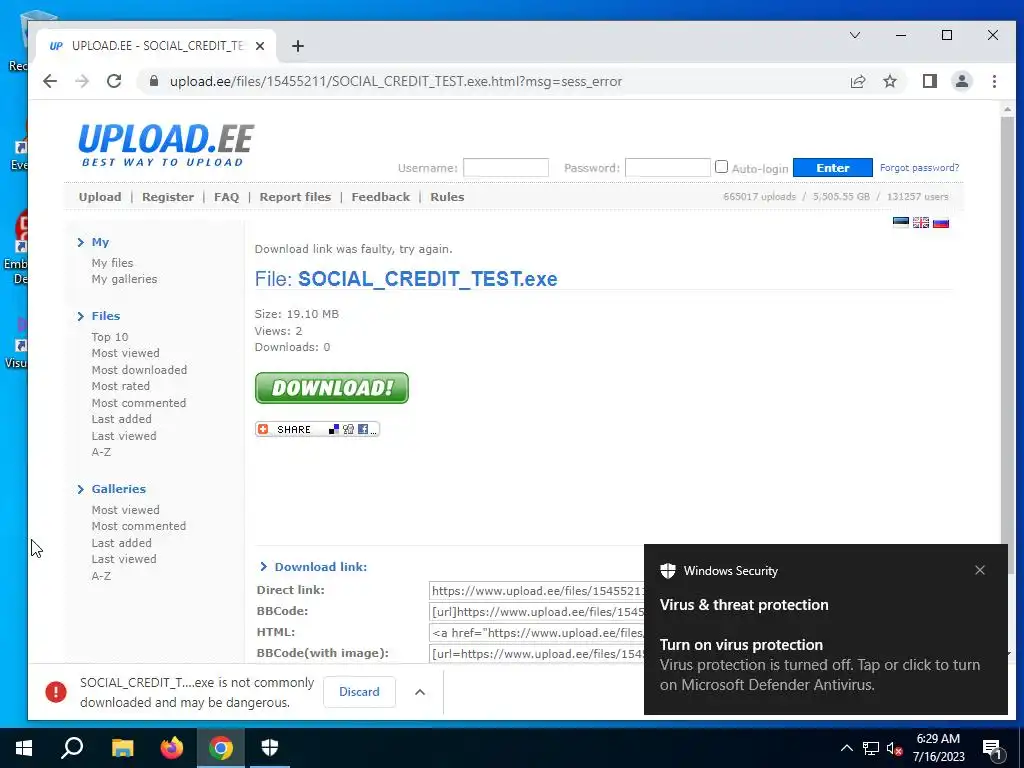Click the Chrome back arrow
This screenshot has height=768, width=1024.
pos(50,81)
